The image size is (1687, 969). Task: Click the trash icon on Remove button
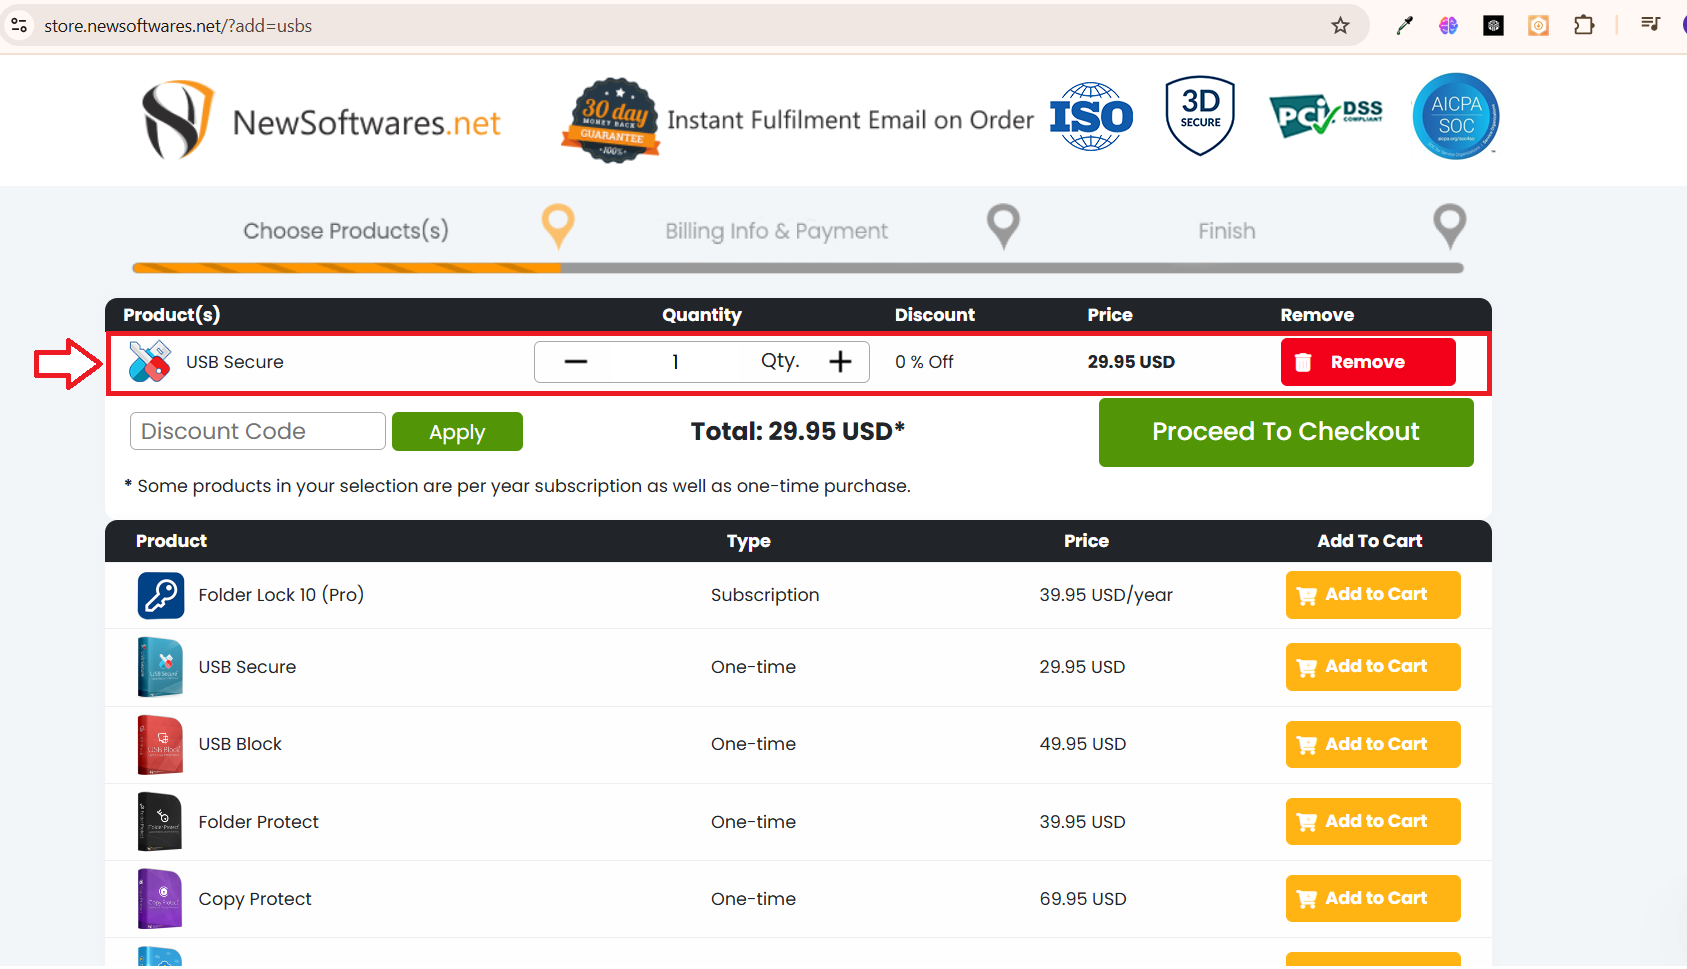point(1304,362)
